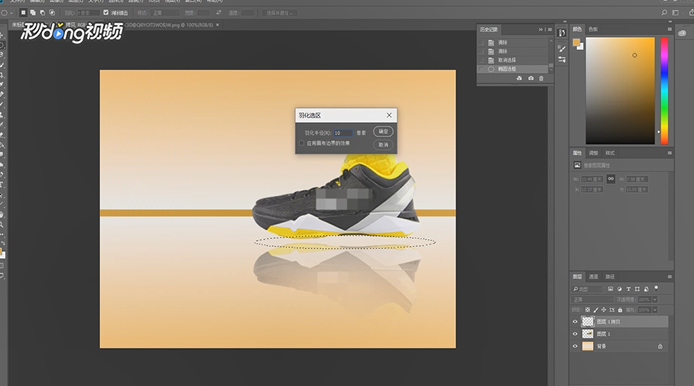Open the layer fill slider dropdown

(655, 310)
